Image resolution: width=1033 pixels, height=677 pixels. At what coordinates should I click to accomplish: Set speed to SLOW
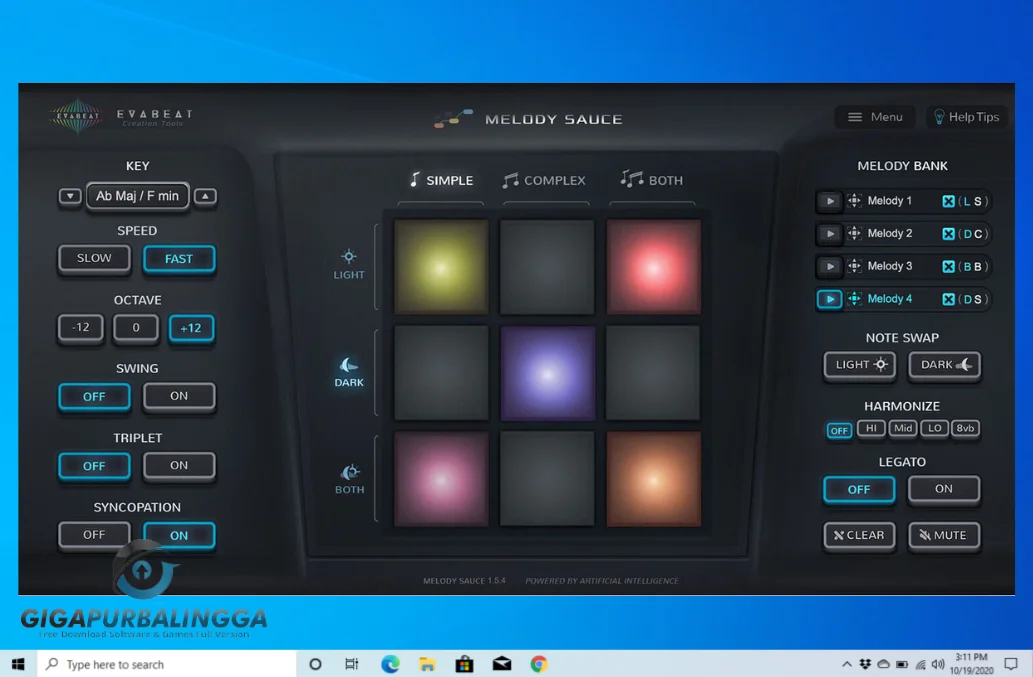click(x=94, y=258)
